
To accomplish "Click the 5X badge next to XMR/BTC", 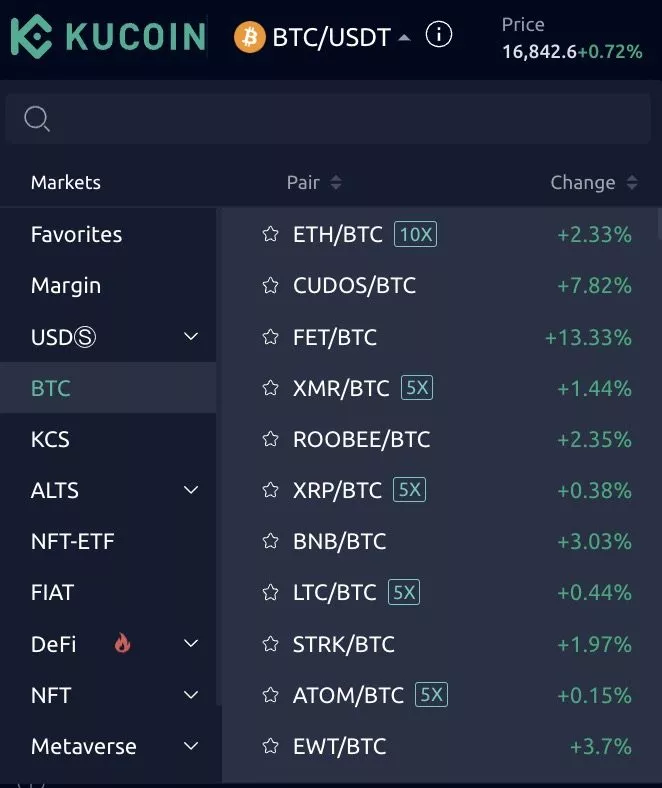I will (417, 387).
